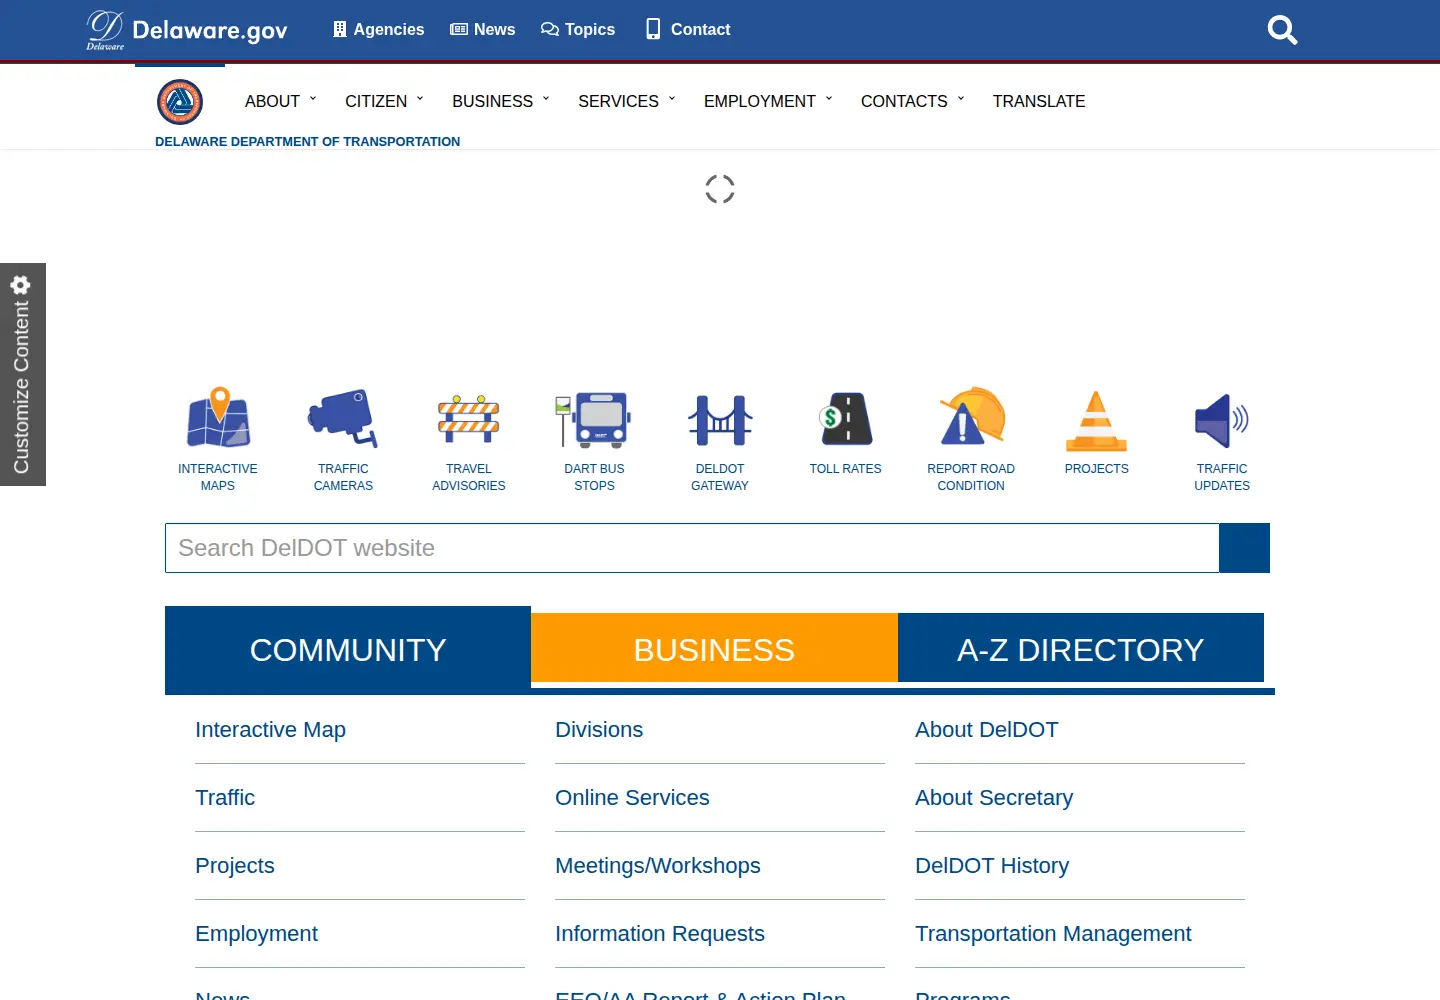Open the Information Requests link
The width and height of the screenshot is (1440, 1000).
(660, 934)
